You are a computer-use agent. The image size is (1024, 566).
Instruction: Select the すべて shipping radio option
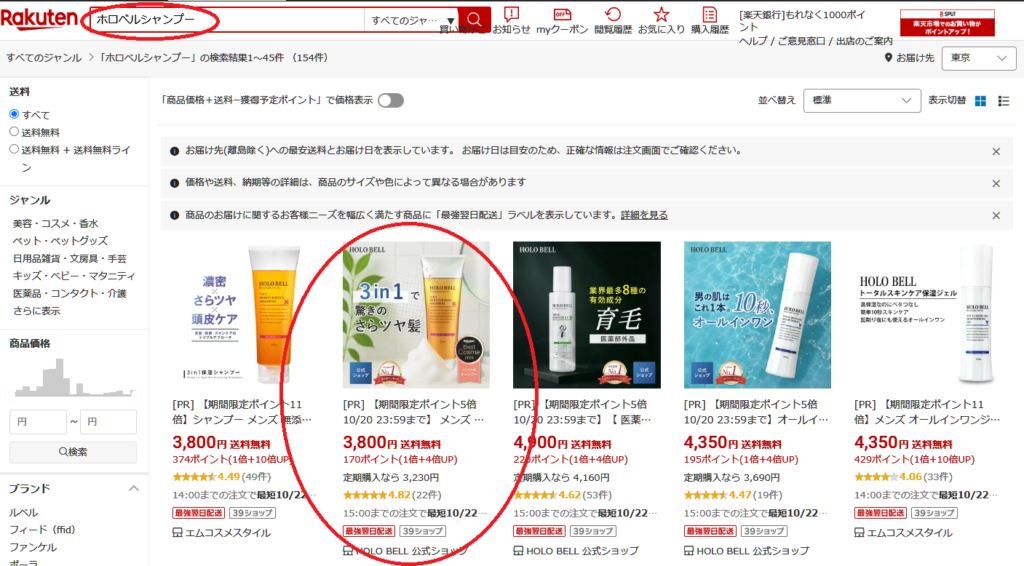(14, 115)
